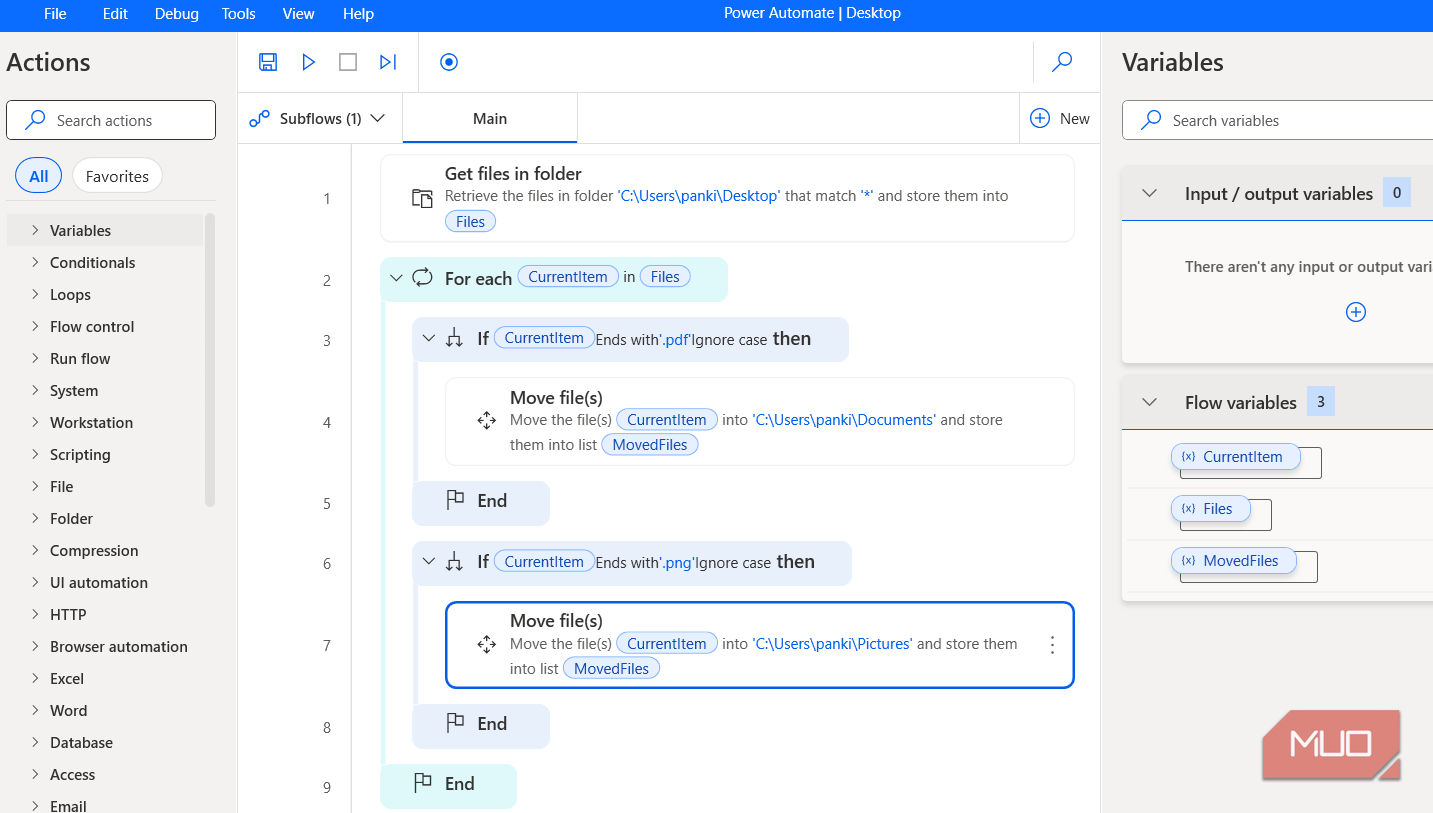Click the If icon for the .png condition
This screenshot has width=1433, height=813.
(x=455, y=562)
